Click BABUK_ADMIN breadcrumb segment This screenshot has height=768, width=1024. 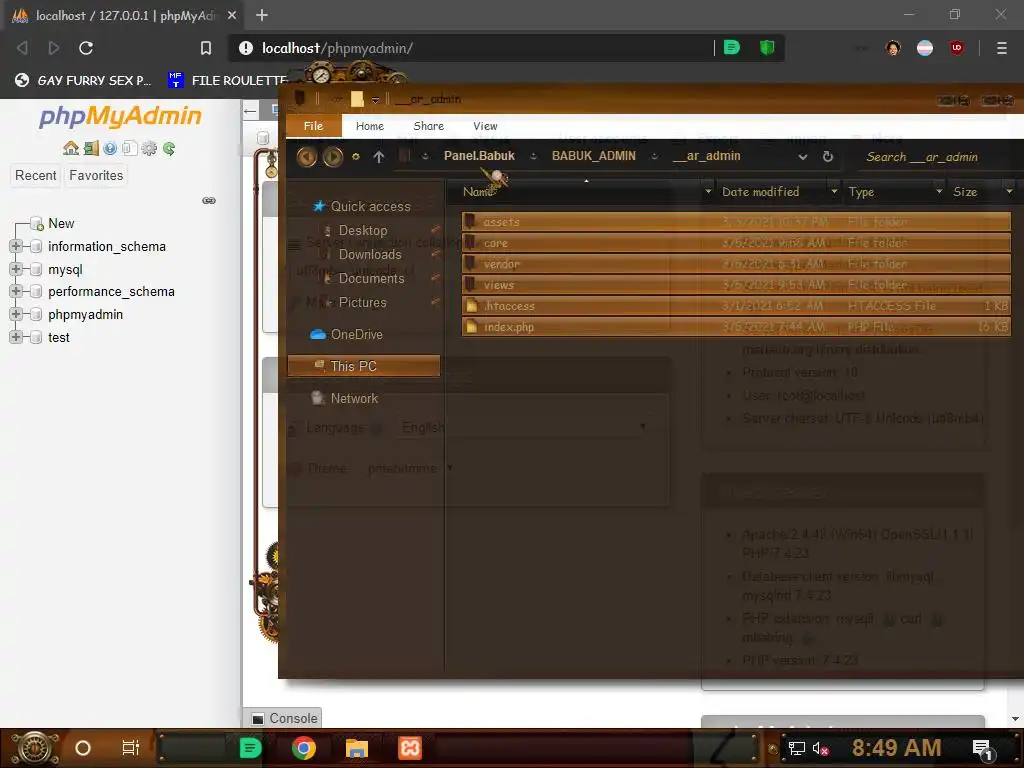594,156
